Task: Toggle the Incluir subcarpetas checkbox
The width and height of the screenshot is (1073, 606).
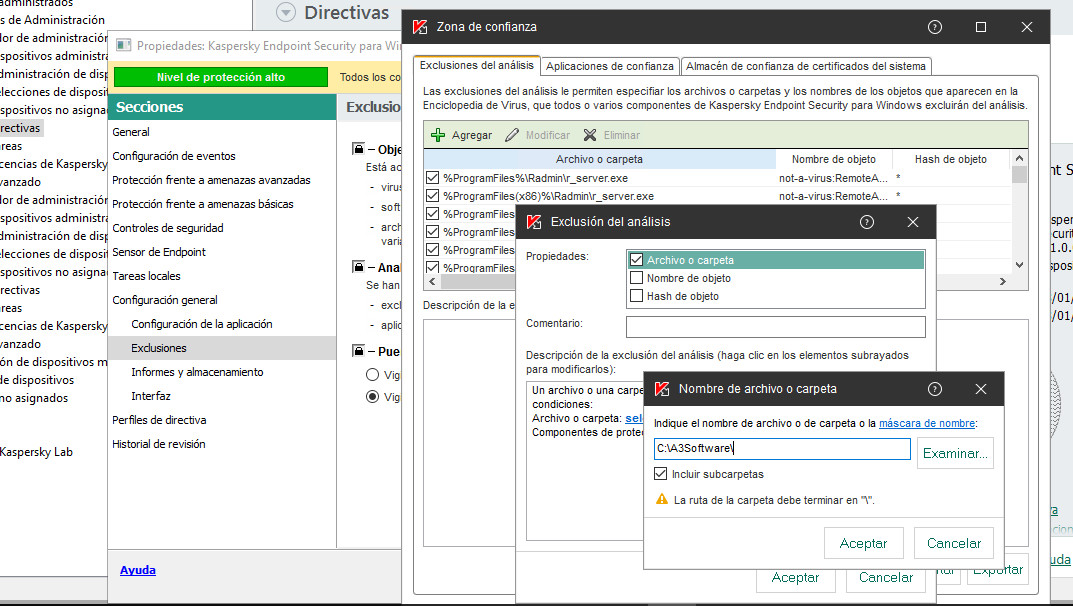Action: [x=661, y=474]
